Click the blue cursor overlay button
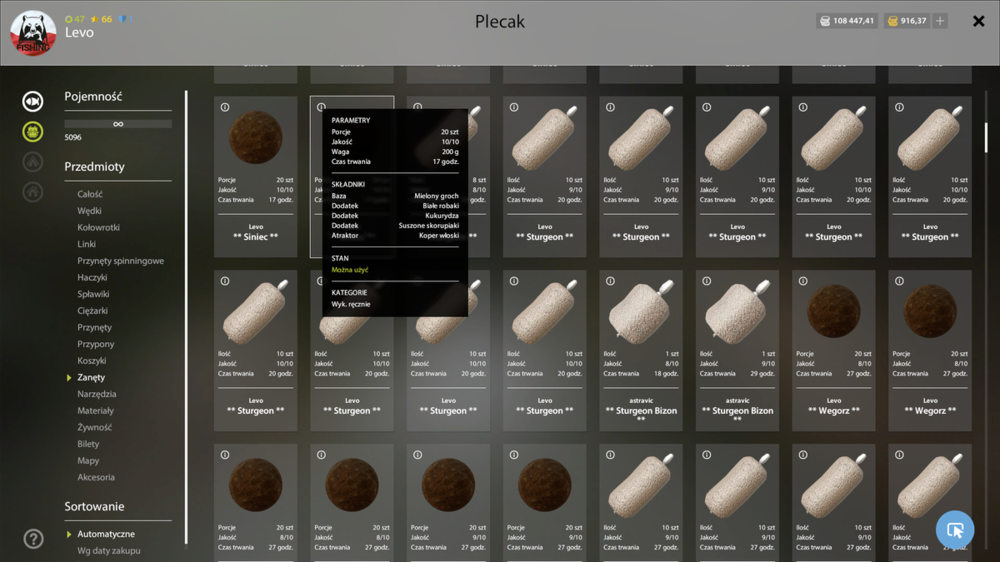Image resolution: width=1000 pixels, height=562 pixels. (x=955, y=529)
